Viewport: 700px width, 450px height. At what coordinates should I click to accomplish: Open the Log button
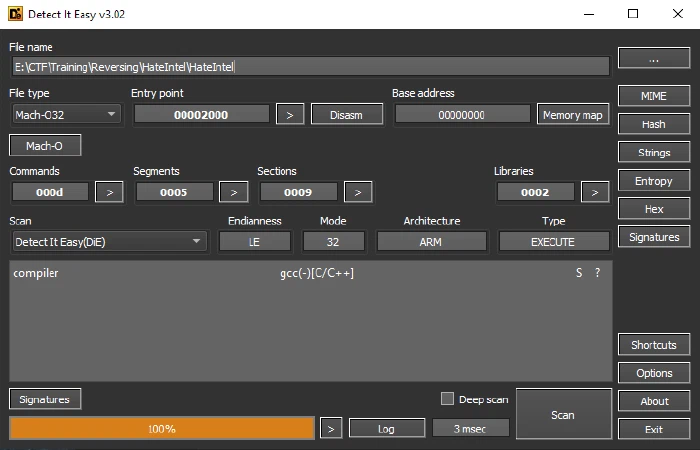click(387, 429)
